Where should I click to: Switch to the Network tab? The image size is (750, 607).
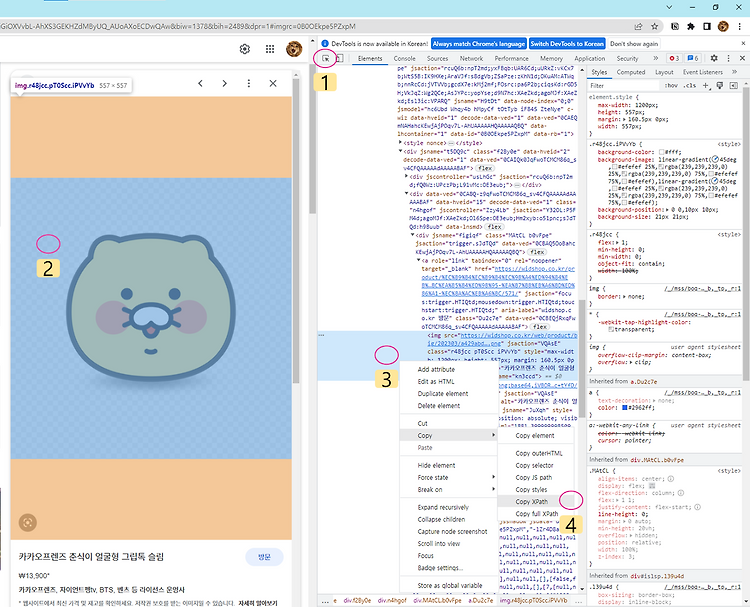coord(471,58)
